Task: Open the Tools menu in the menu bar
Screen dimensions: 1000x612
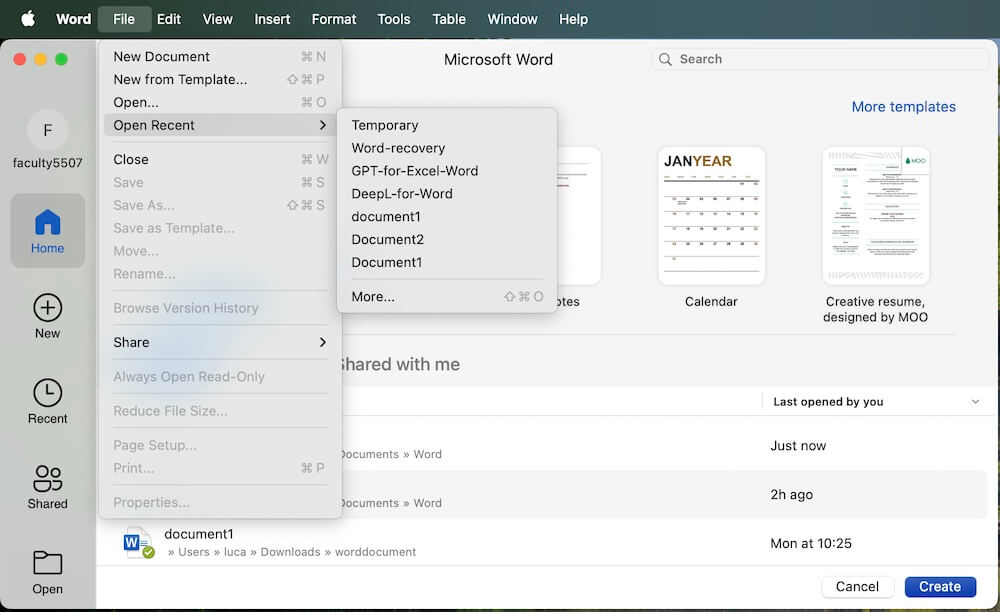Action: point(393,18)
